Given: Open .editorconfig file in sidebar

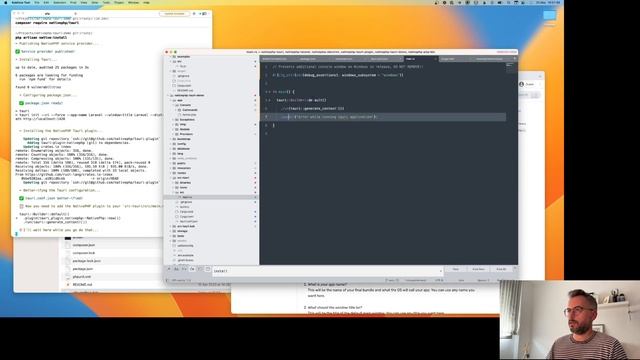Looking at the screenshot, I should click(x=185, y=246).
